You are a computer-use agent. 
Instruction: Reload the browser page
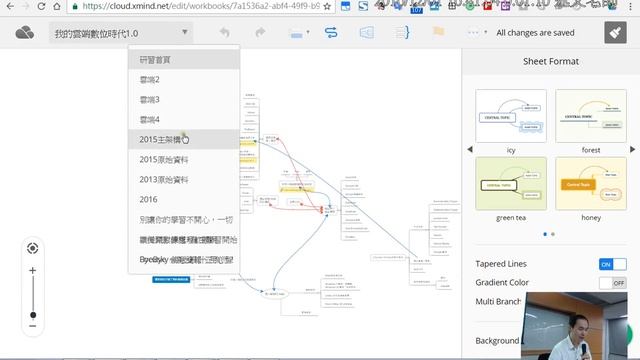(x=41, y=6)
